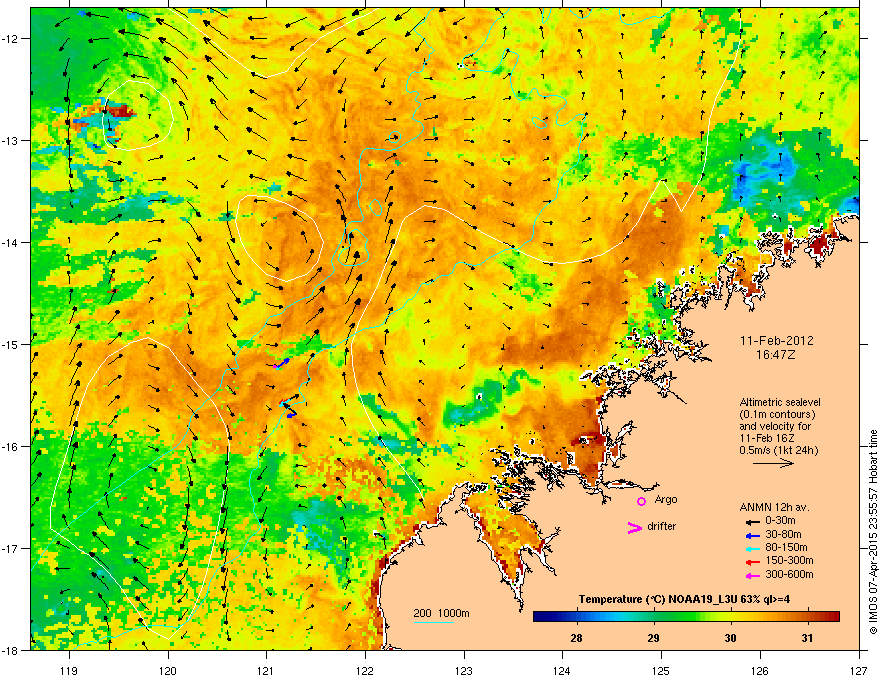
Task: Click the magenta drifter arrowhead legend marker
Action: [x=634, y=527]
